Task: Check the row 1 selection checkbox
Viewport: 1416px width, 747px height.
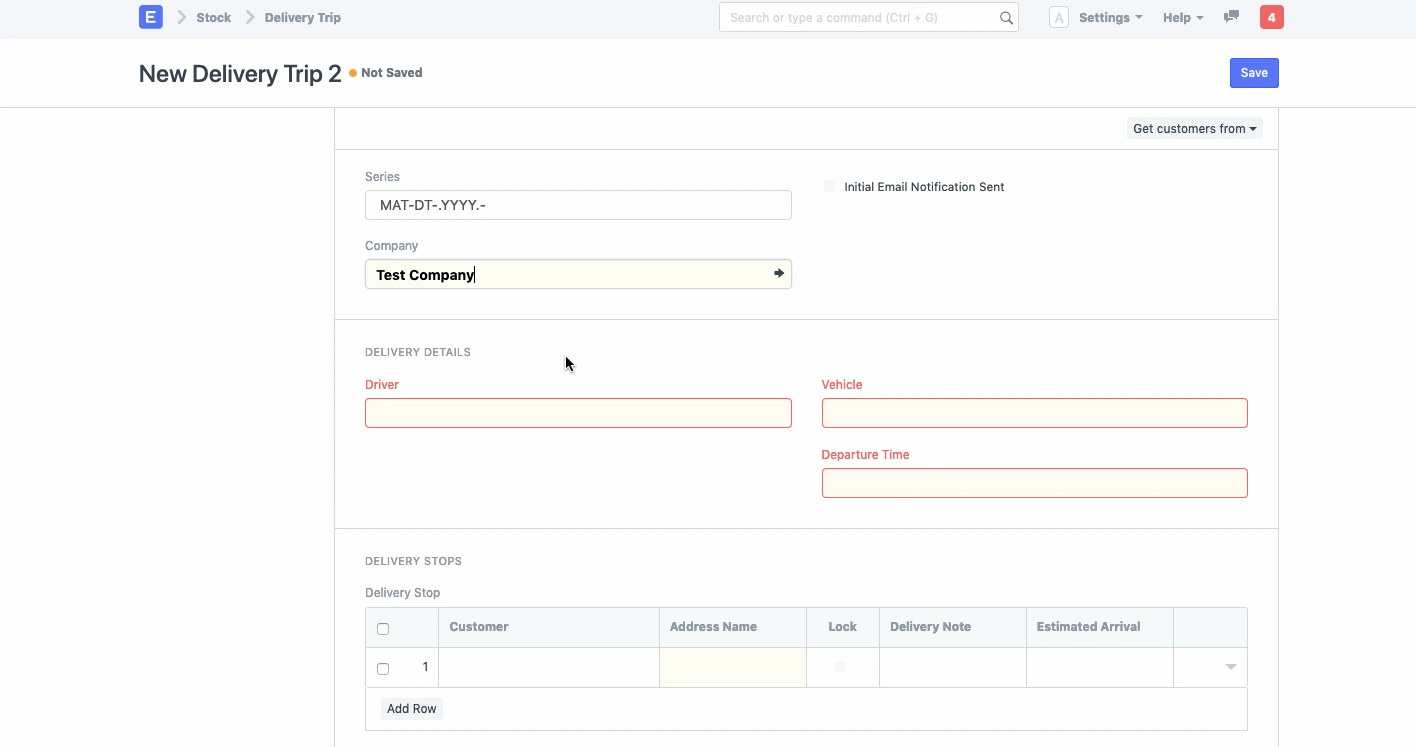Action: (383, 668)
